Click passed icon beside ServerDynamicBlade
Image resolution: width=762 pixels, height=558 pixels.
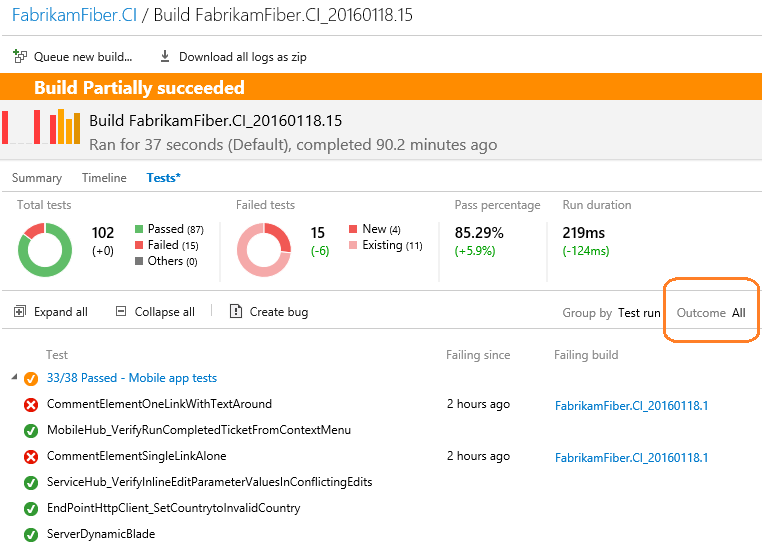coord(31,535)
